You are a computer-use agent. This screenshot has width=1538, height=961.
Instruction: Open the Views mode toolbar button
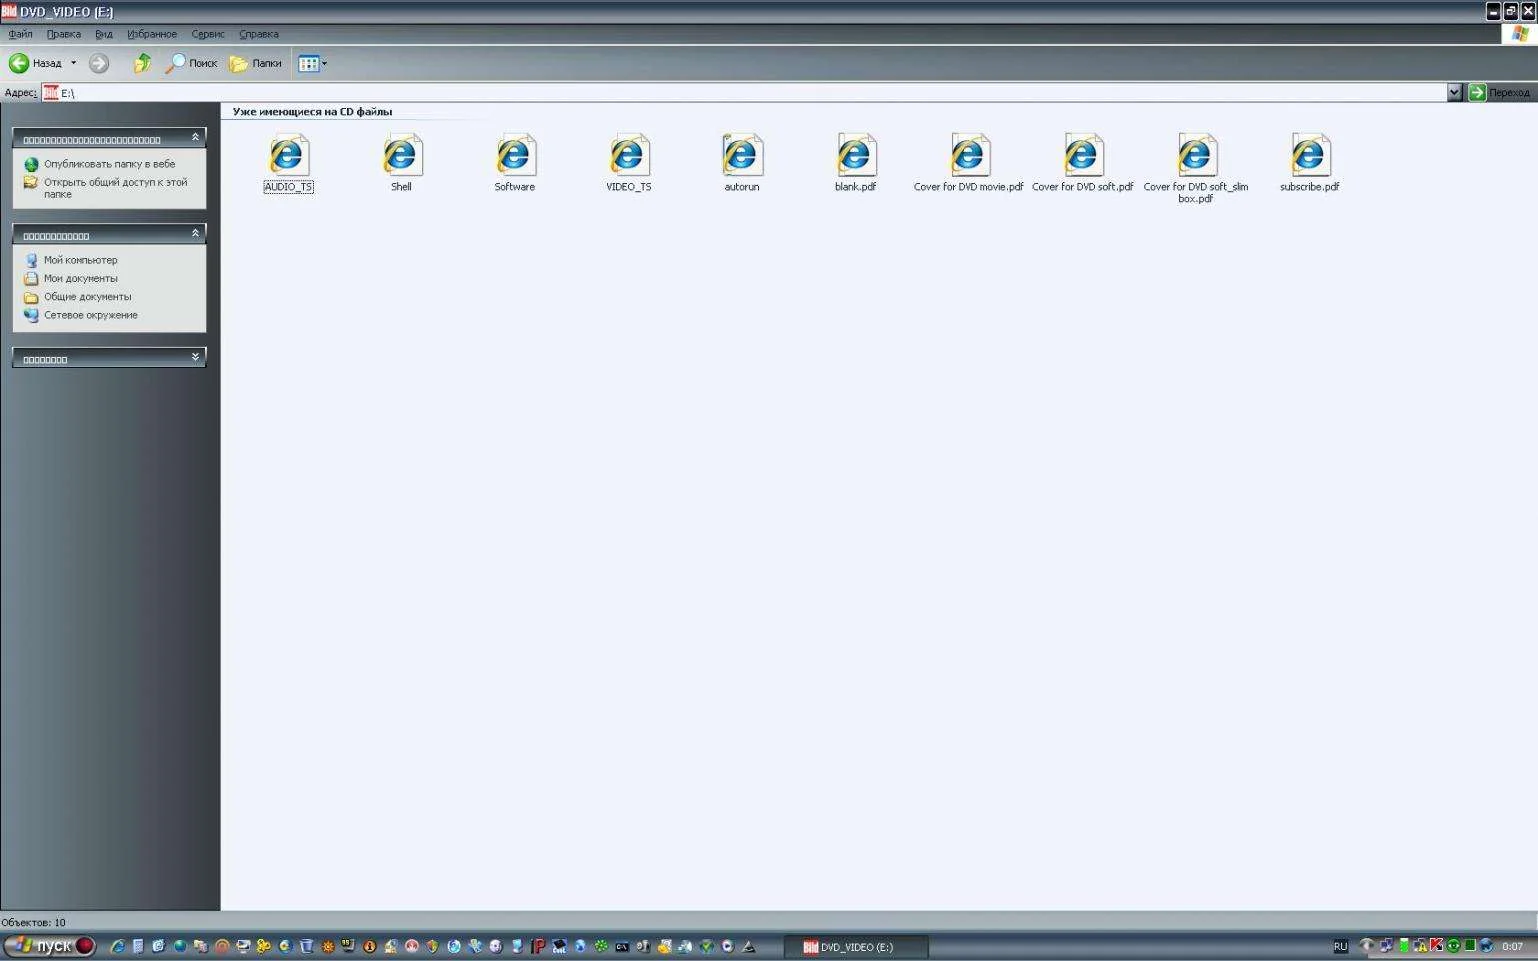312,63
